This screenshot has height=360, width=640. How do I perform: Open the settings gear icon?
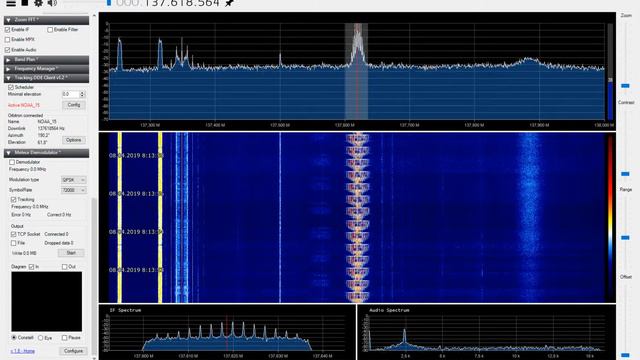coord(38,3)
